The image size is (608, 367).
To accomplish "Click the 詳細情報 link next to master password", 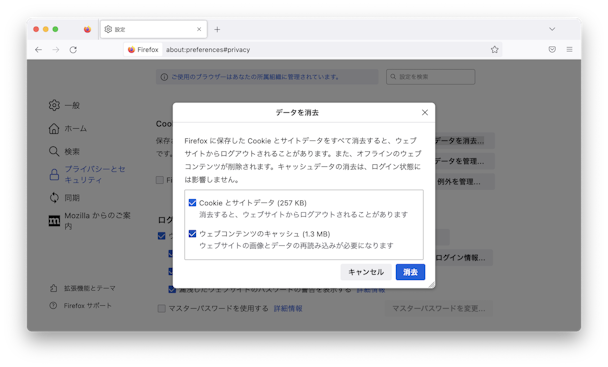I will [288, 308].
